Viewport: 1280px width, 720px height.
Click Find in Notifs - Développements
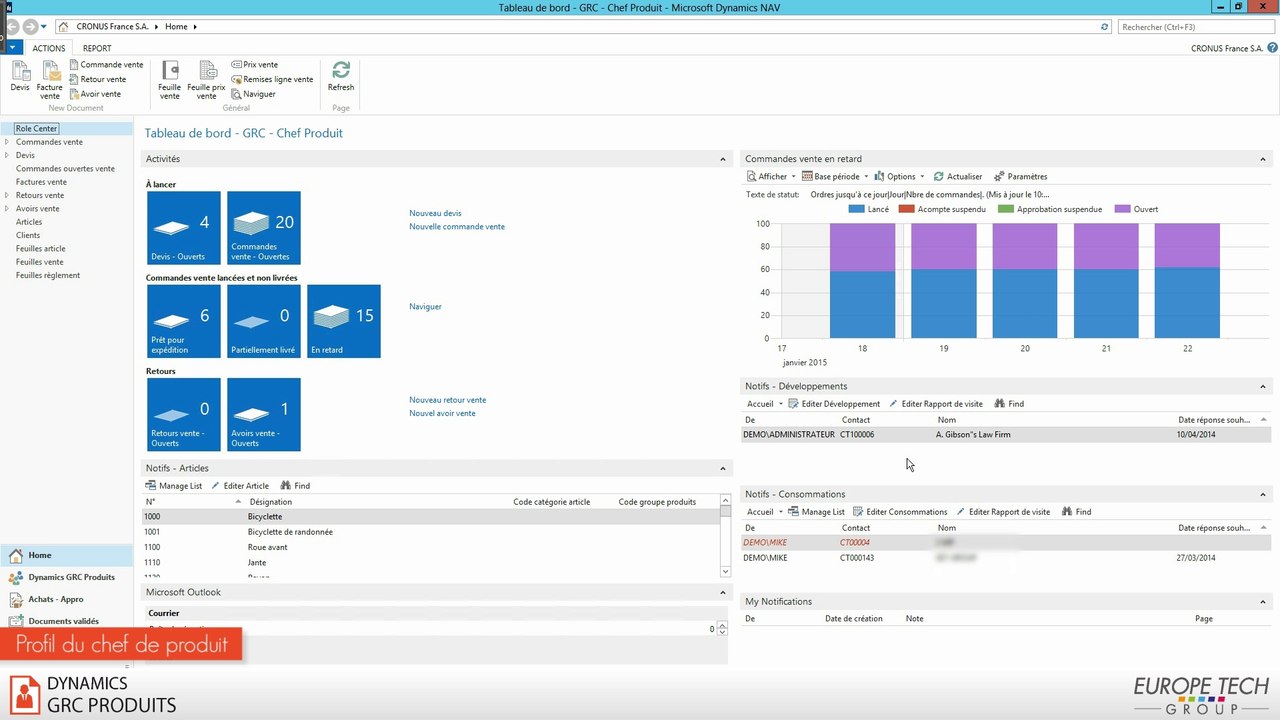click(1009, 404)
